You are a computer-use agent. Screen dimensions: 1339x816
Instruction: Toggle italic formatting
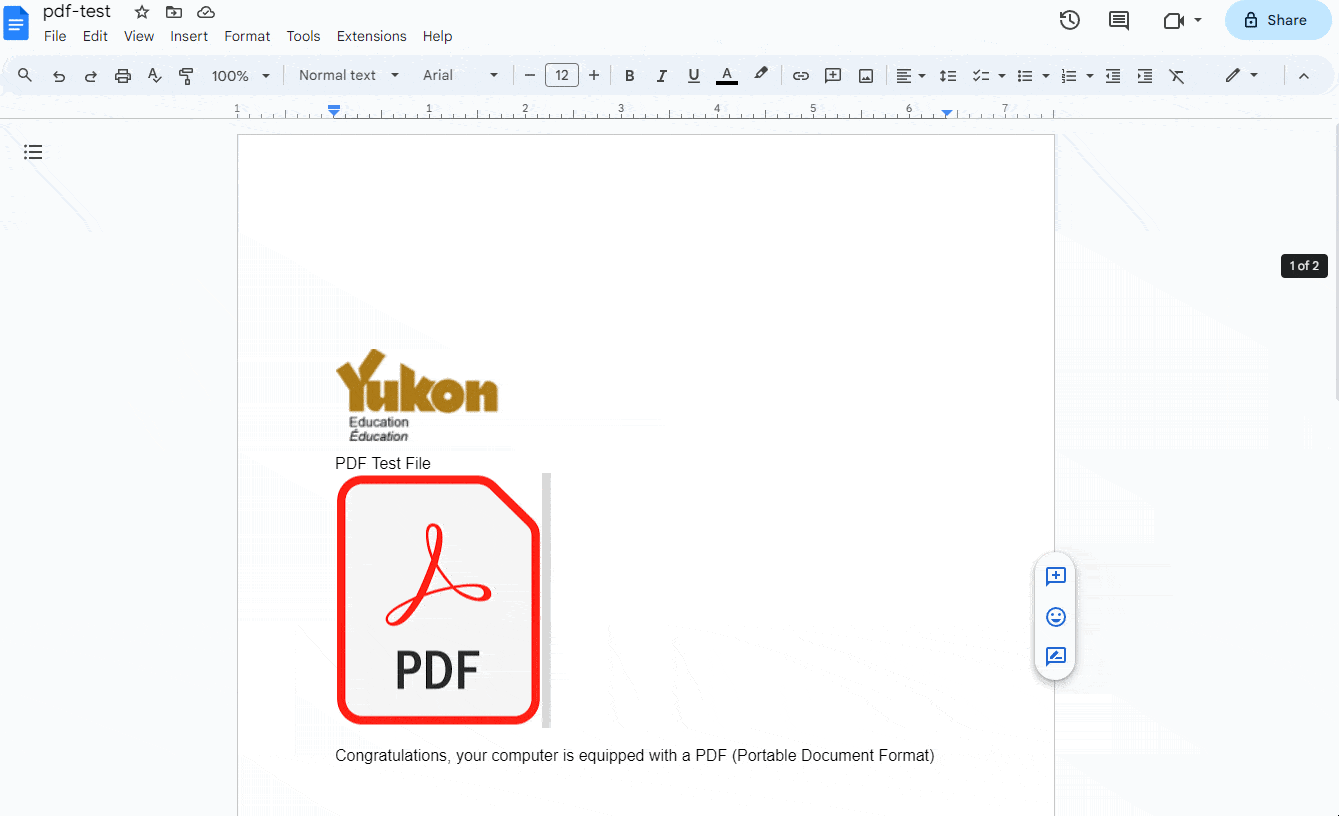661,75
